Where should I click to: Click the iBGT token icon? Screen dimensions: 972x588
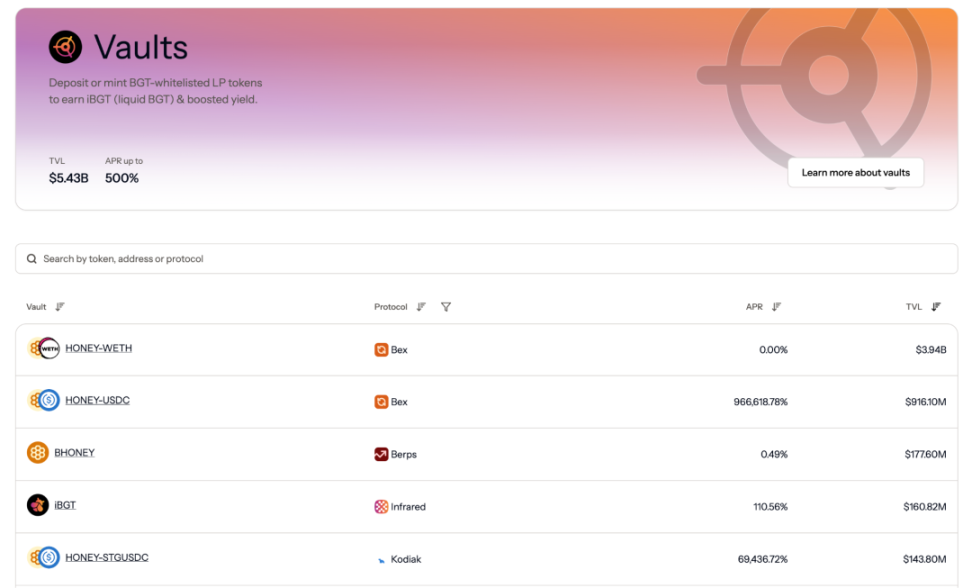pyautogui.click(x=38, y=505)
